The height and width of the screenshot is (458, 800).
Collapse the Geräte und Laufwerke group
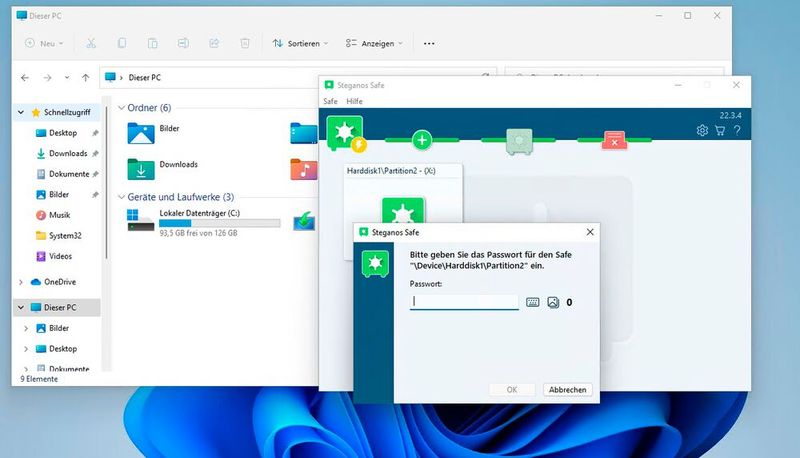pyautogui.click(x=121, y=197)
